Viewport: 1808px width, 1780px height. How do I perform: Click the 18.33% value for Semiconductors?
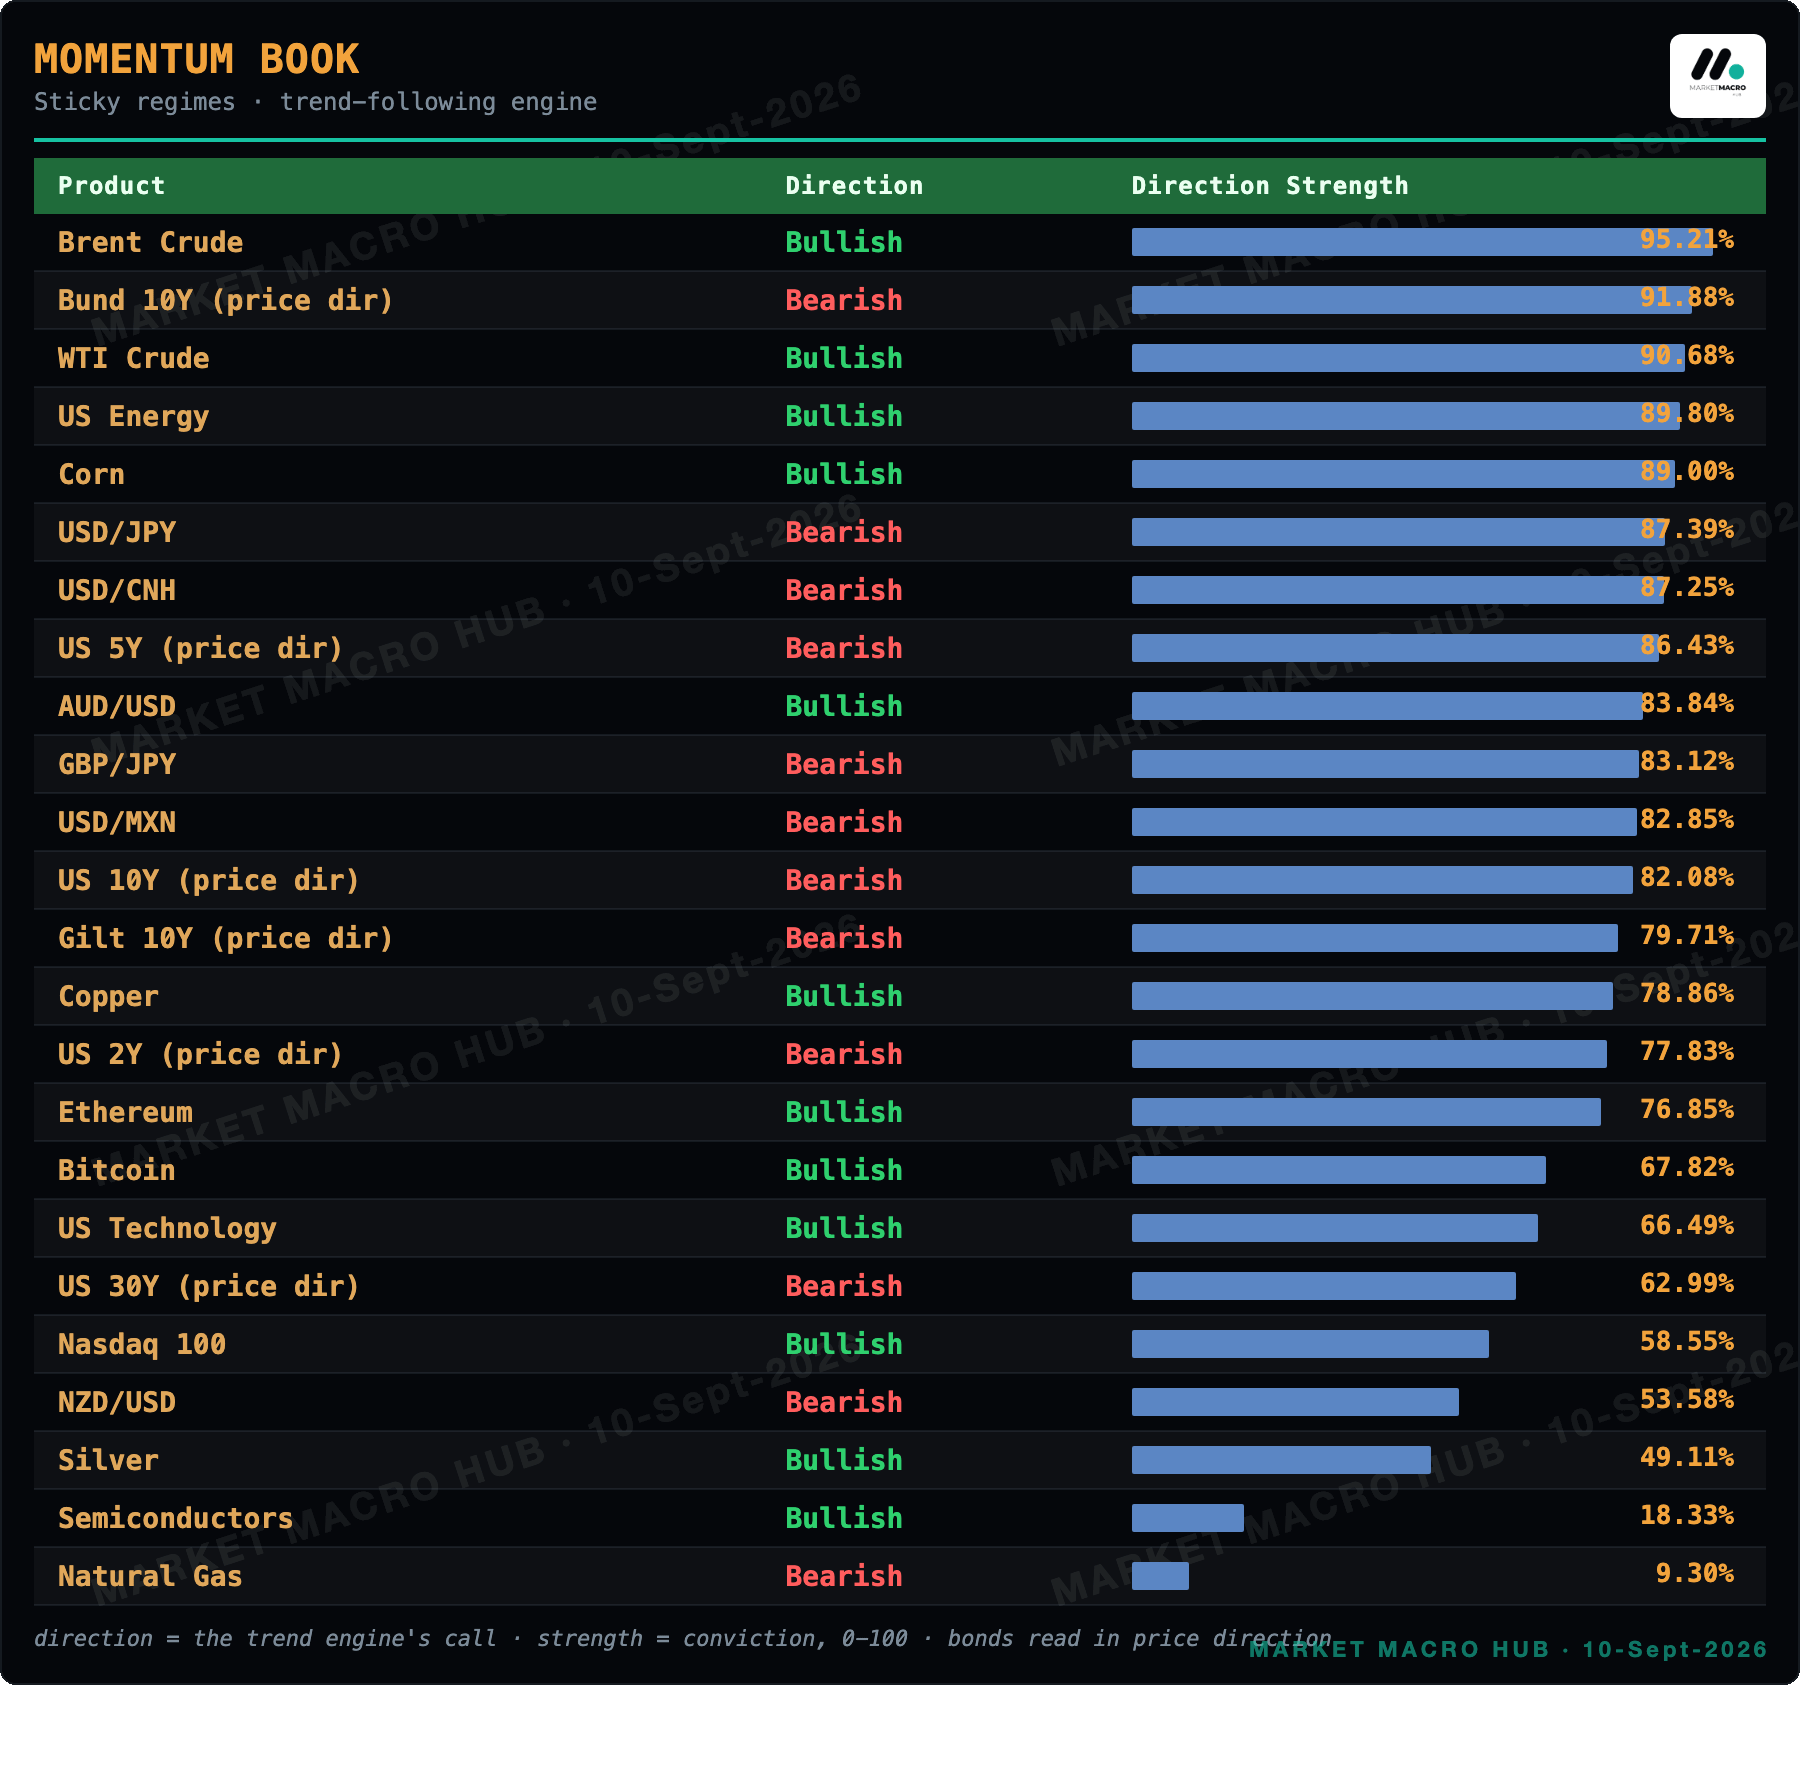click(1687, 1515)
